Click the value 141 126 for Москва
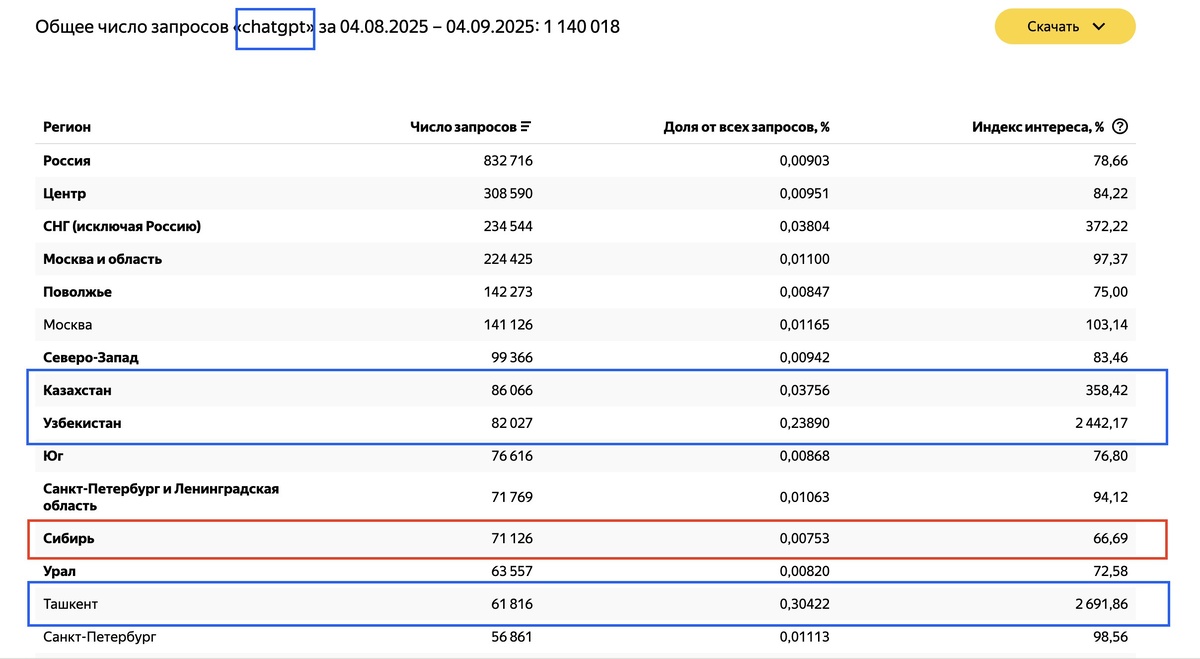 (x=508, y=325)
